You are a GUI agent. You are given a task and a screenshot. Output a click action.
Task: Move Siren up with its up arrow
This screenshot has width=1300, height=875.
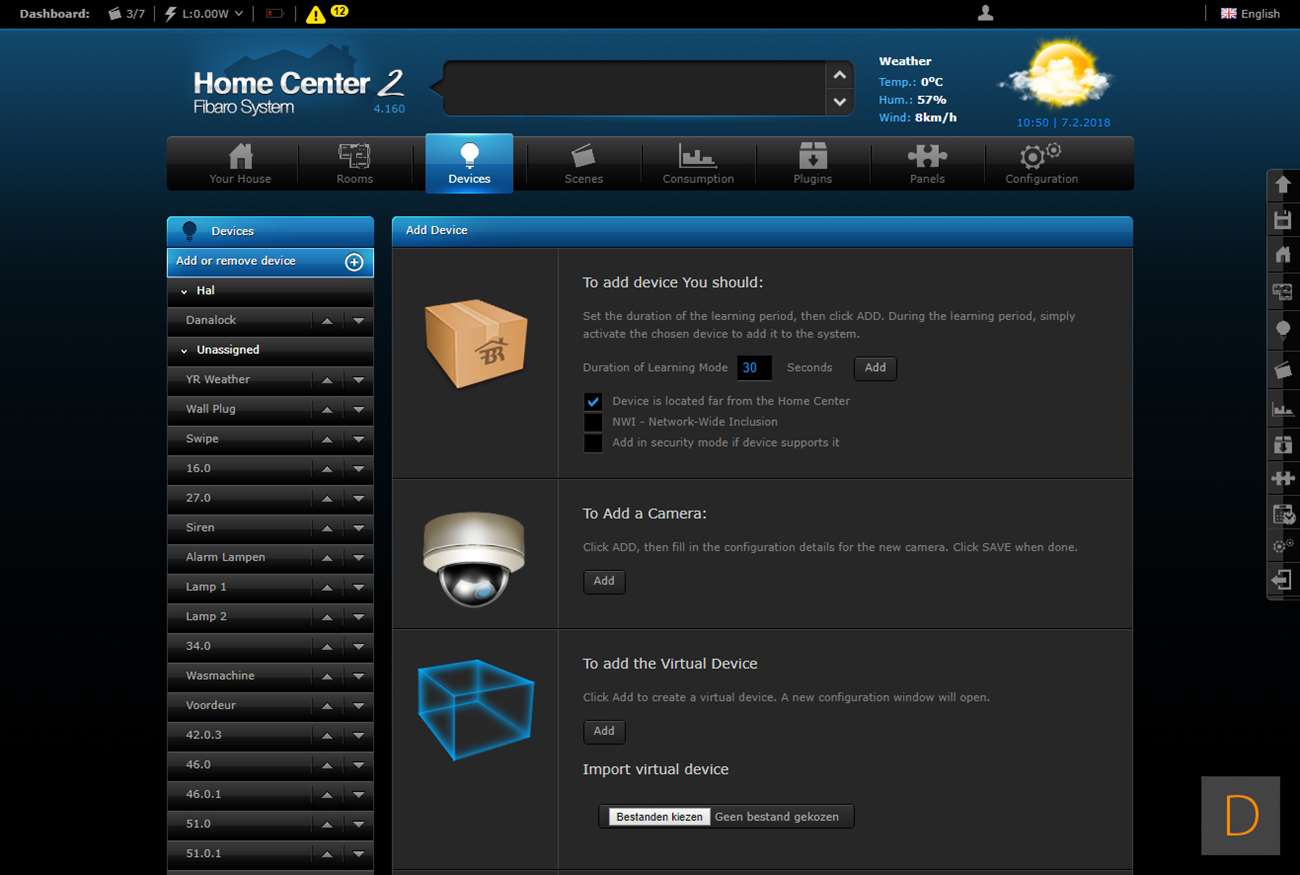[x=327, y=528]
